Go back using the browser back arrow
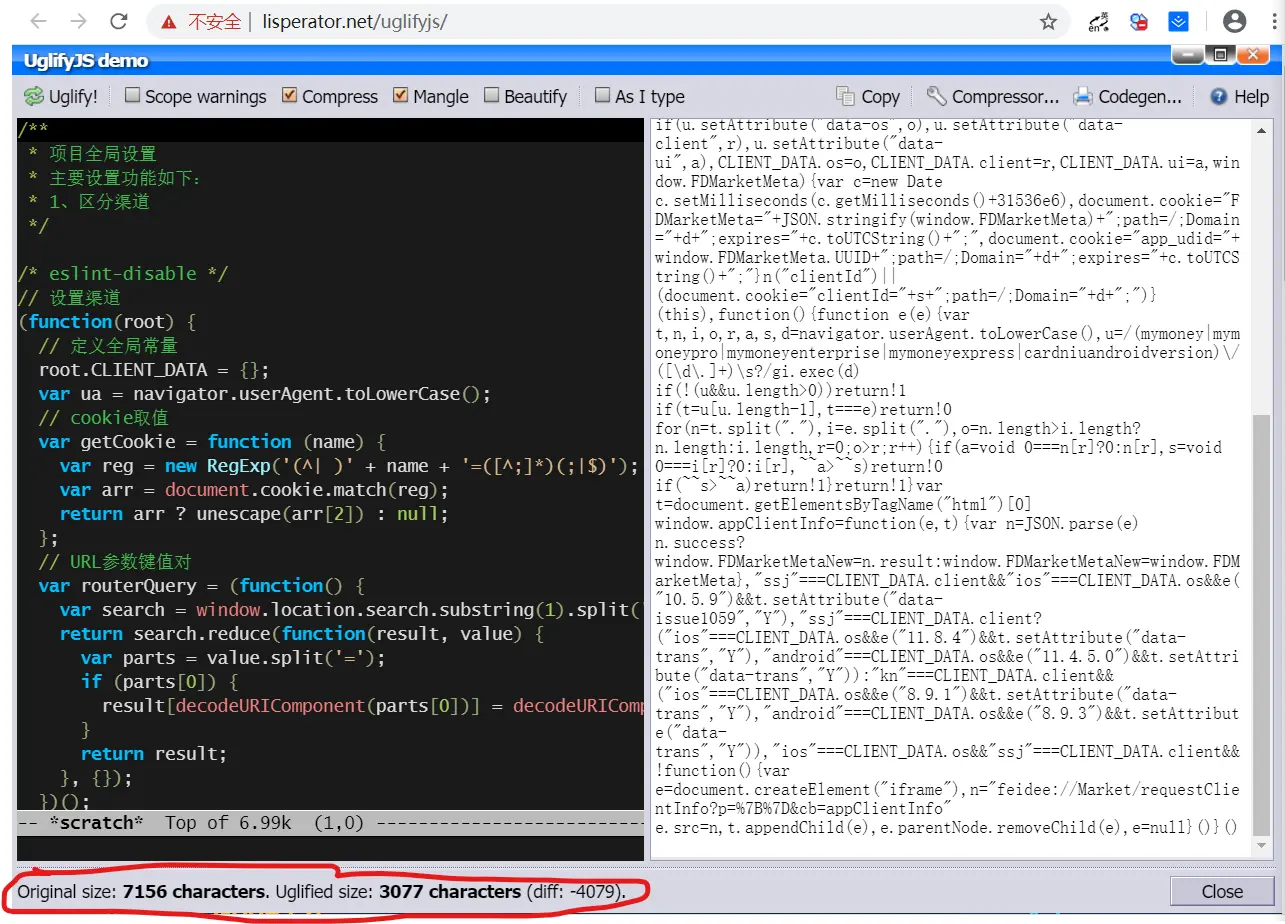Viewport: 1285px width, 924px height. point(37,21)
